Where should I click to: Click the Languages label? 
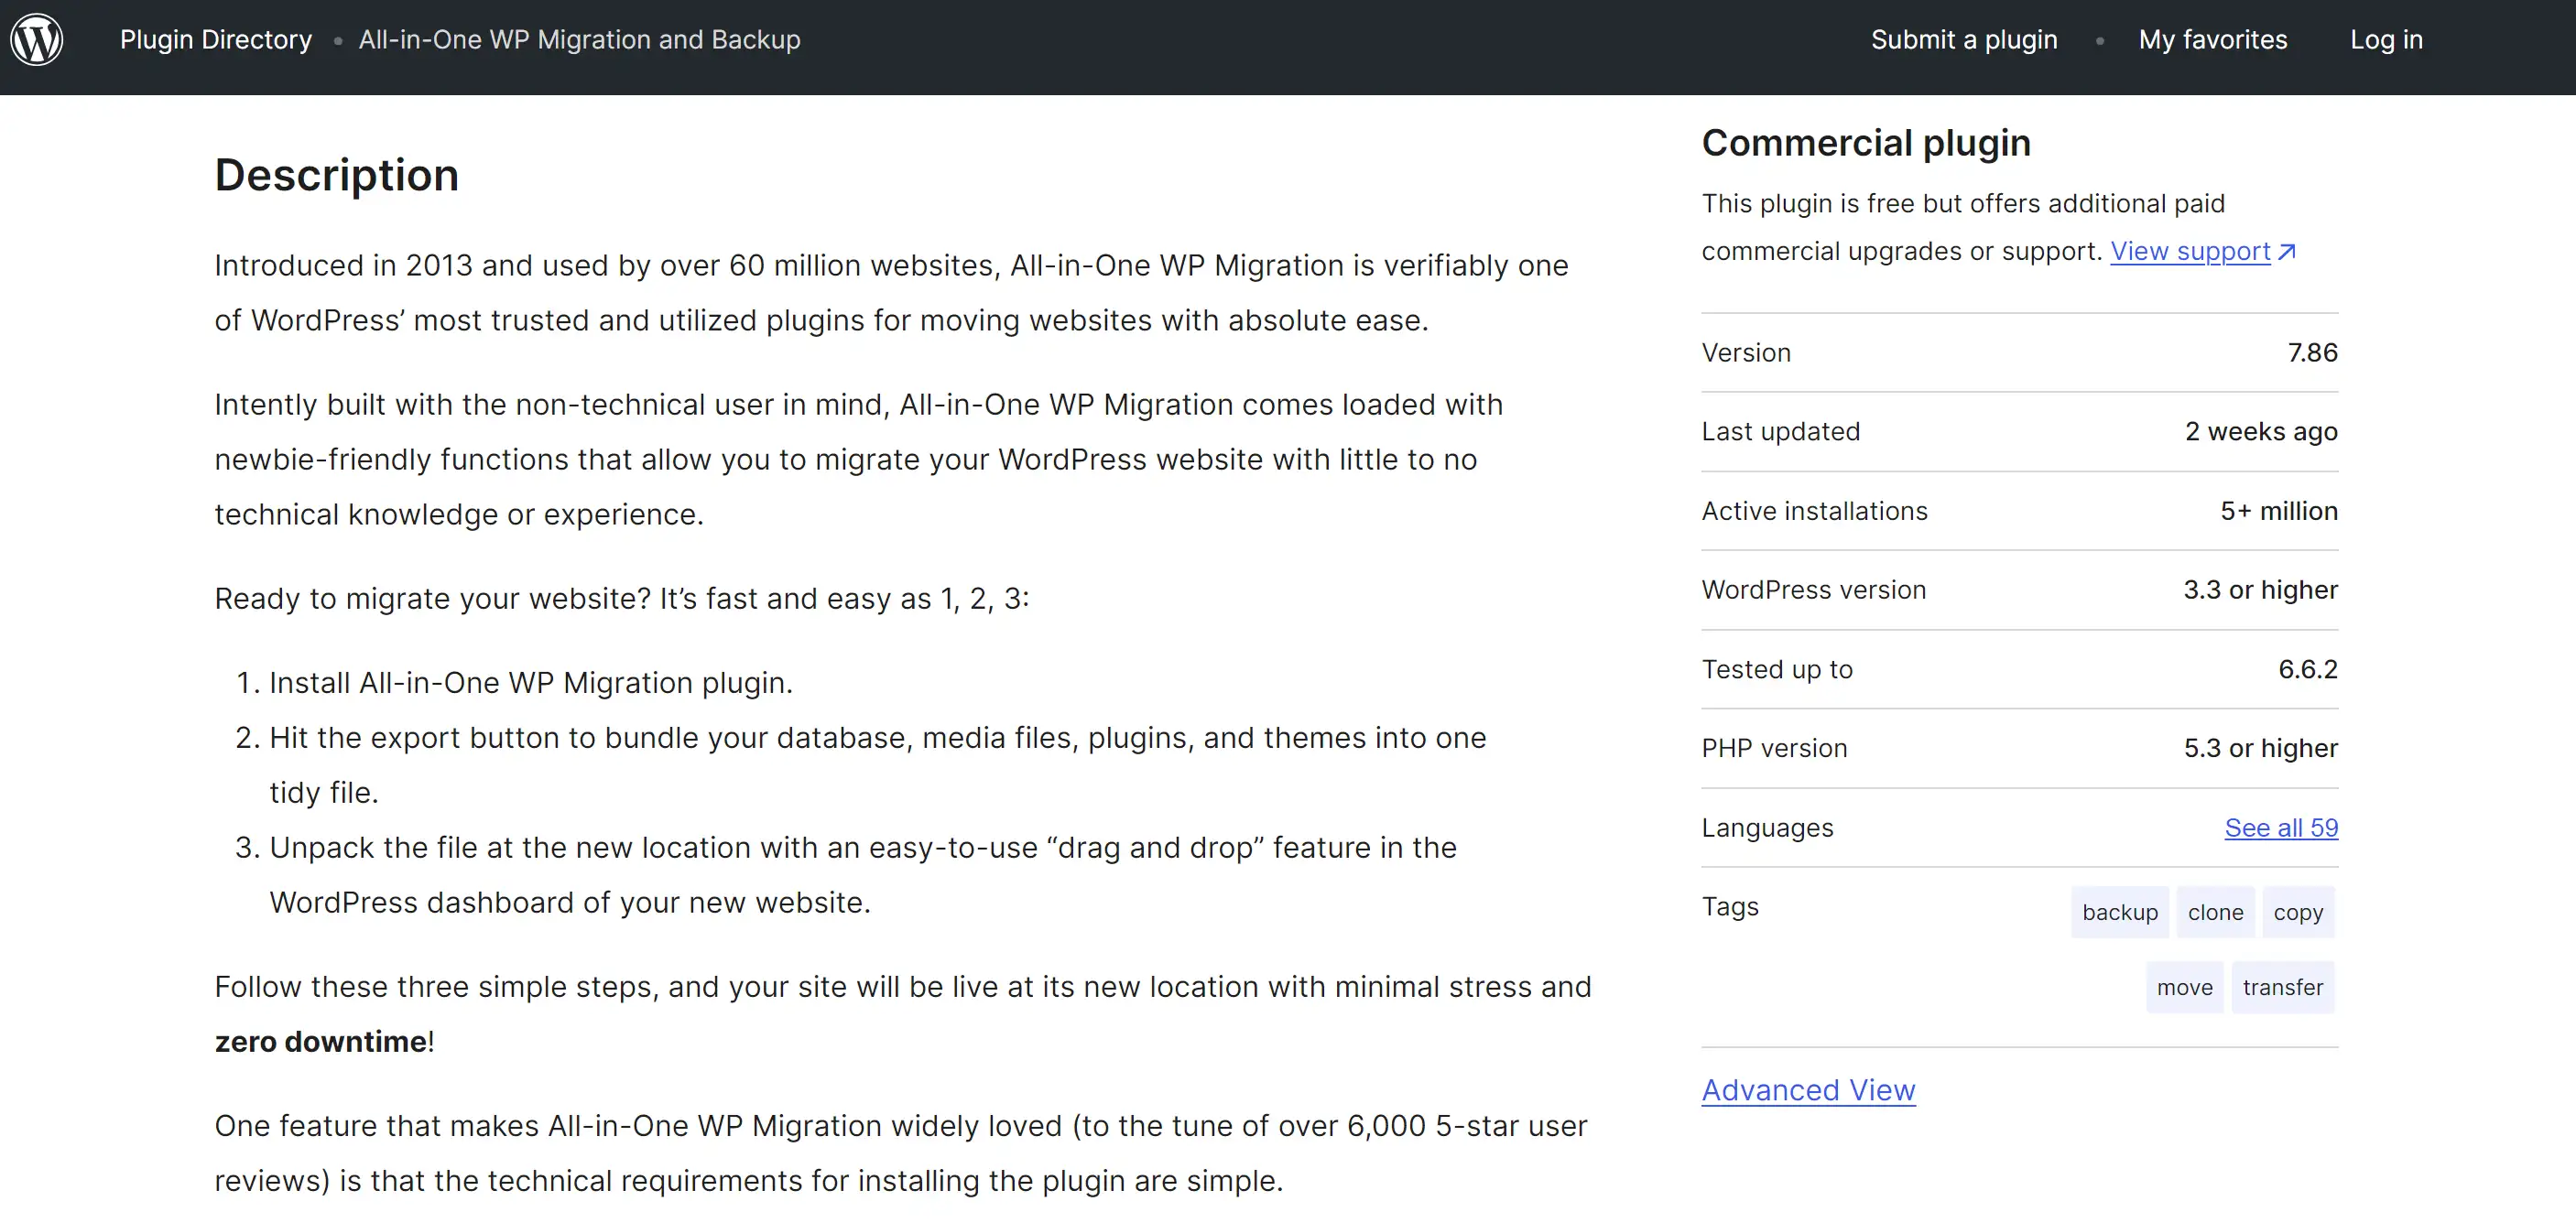(1767, 828)
